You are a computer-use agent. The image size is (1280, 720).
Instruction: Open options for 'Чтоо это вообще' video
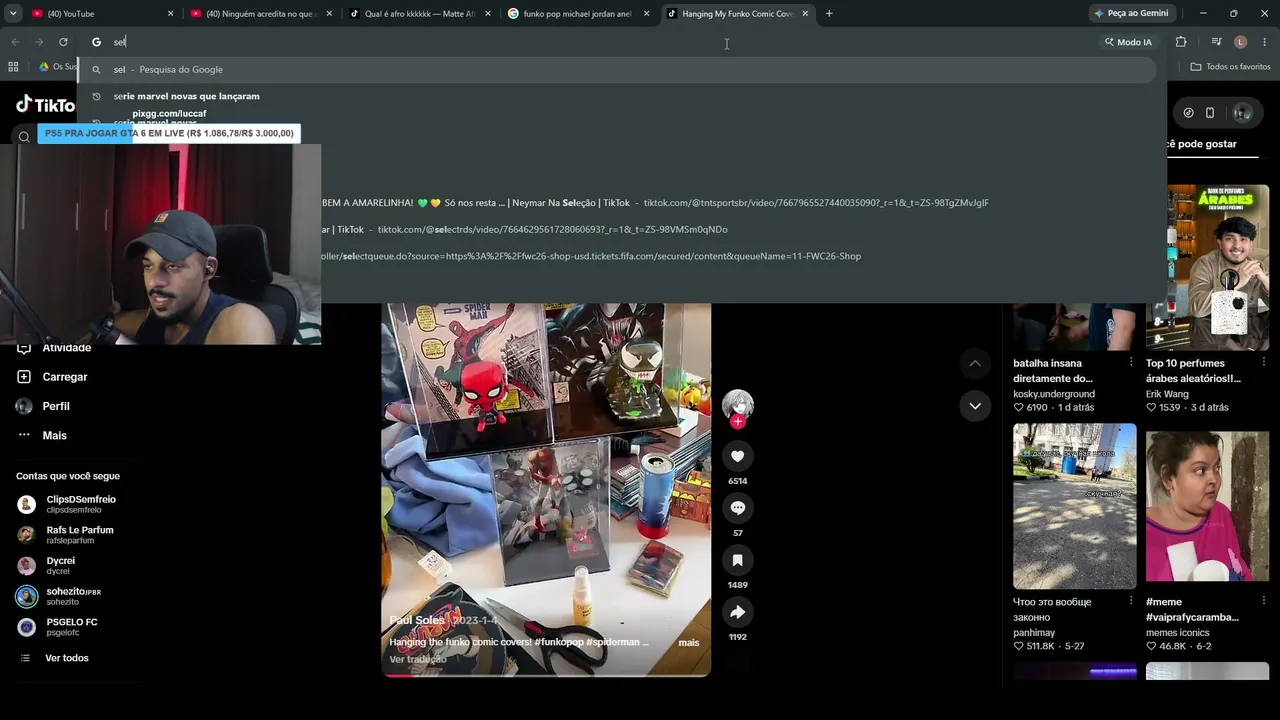[x=1131, y=601]
